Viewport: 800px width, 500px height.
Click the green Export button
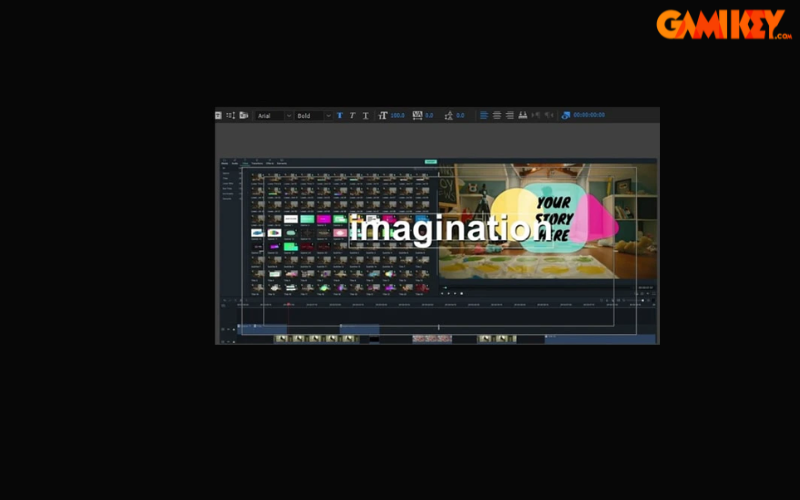click(431, 162)
